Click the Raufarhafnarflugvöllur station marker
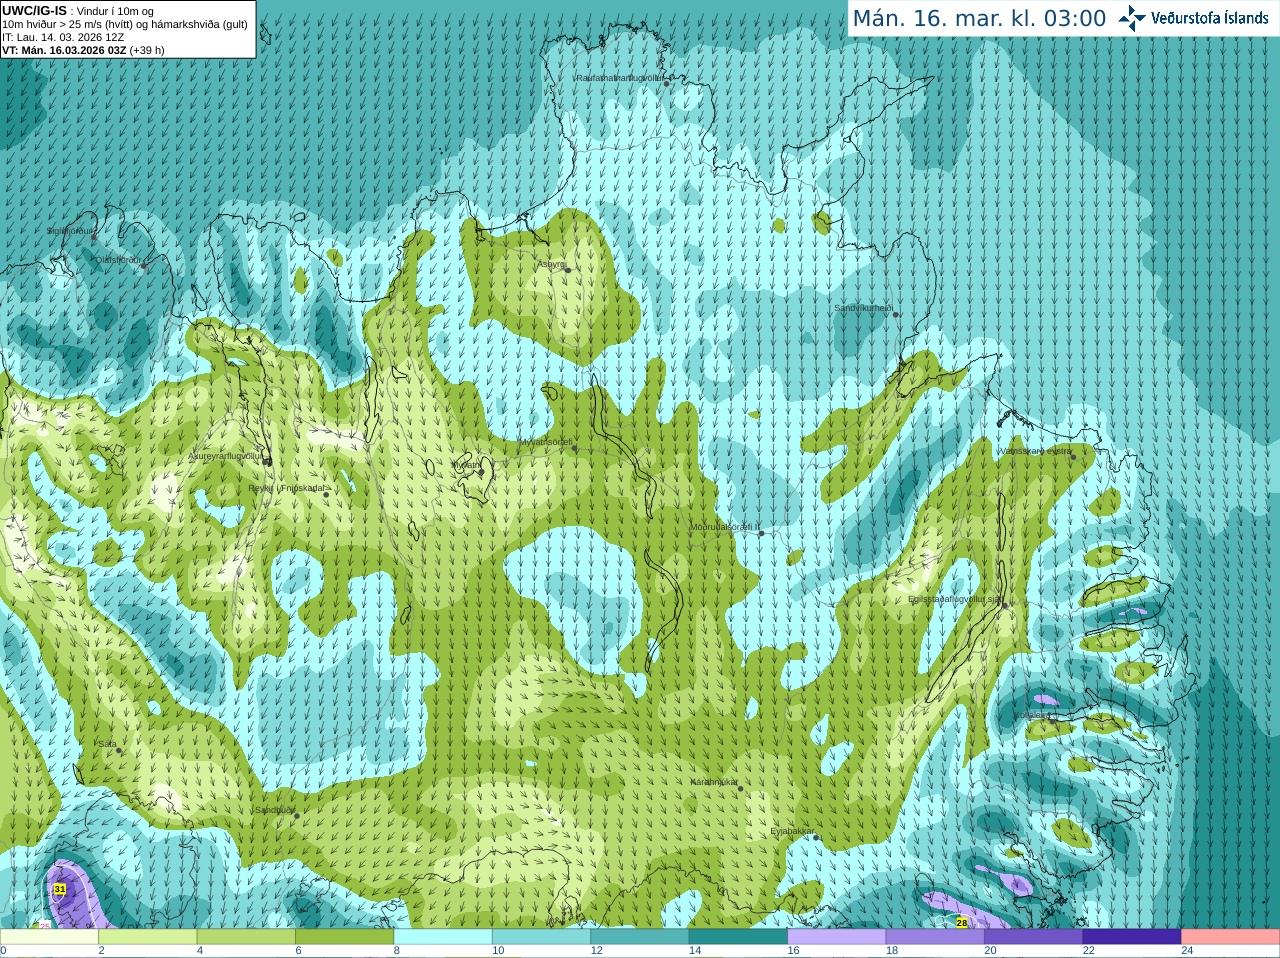This screenshot has width=1280, height=958. pos(666,84)
